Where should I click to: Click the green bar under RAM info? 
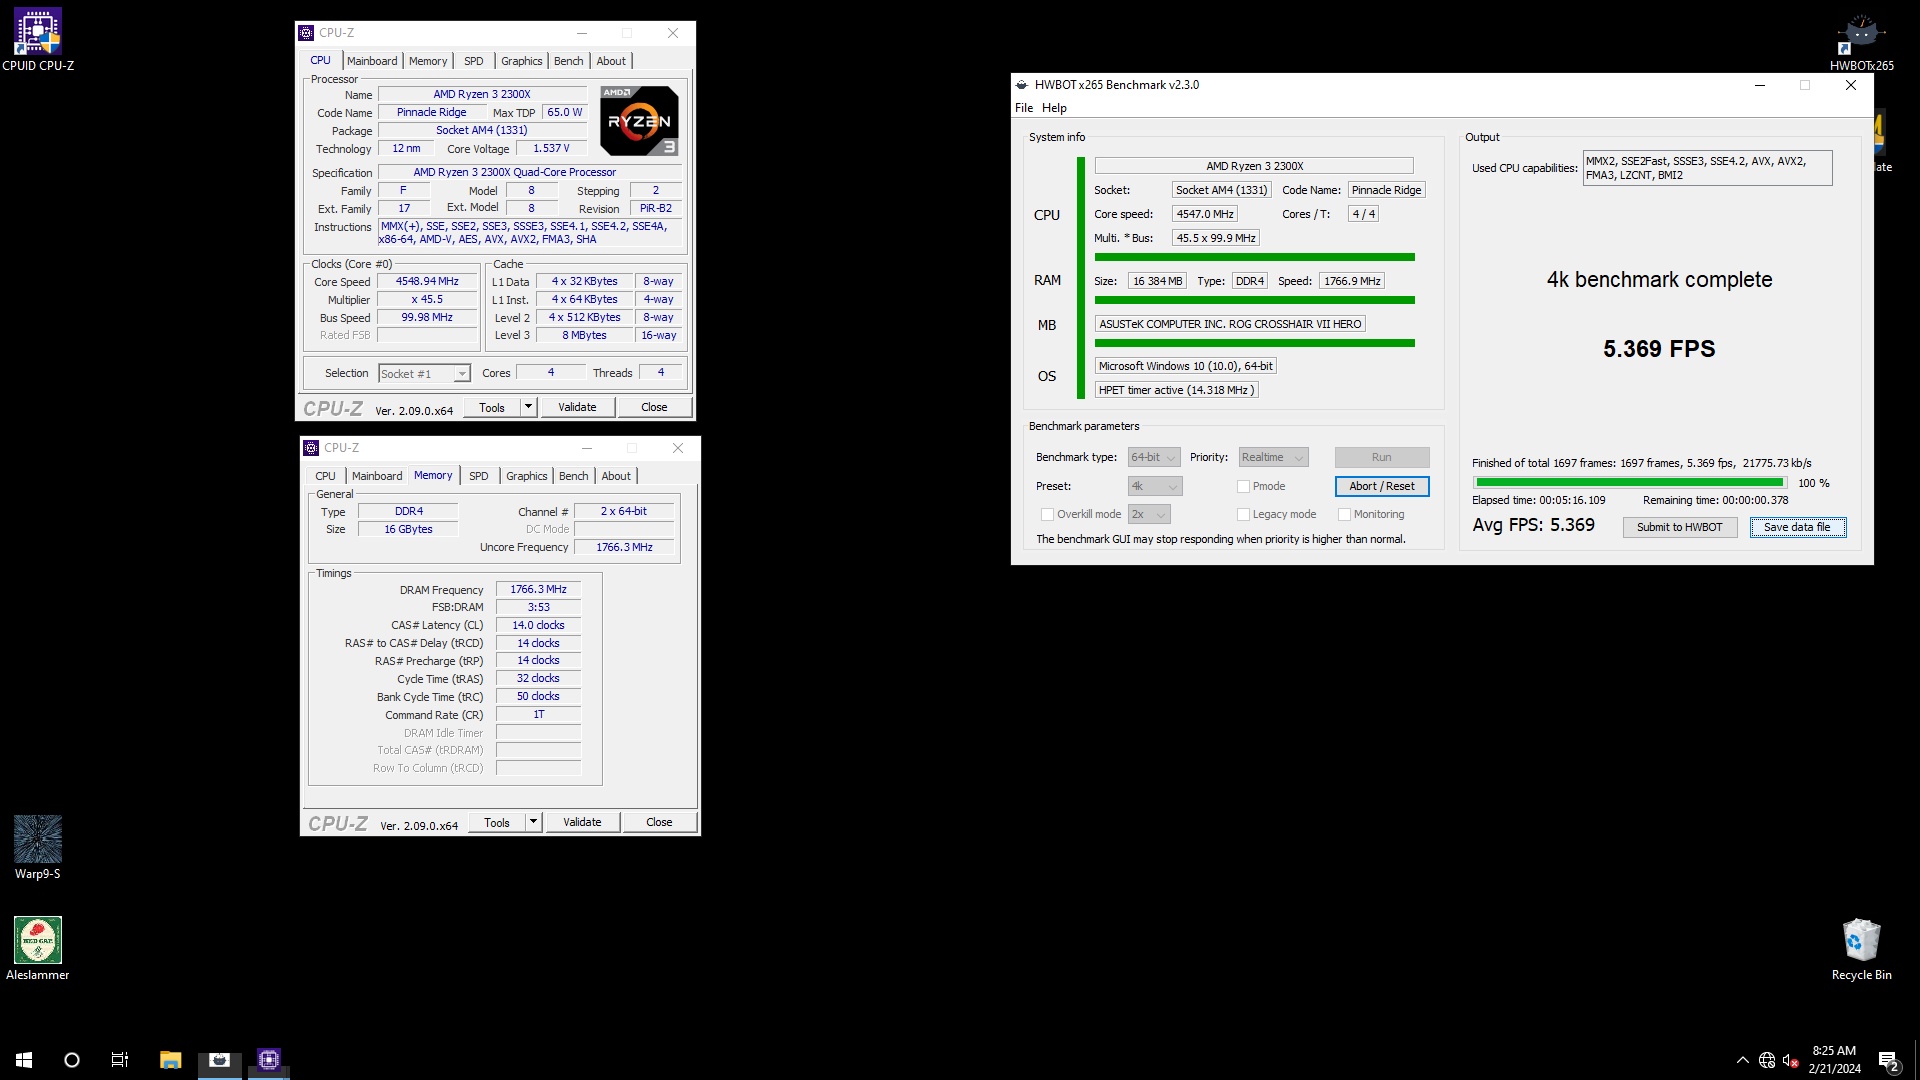pos(1255,300)
